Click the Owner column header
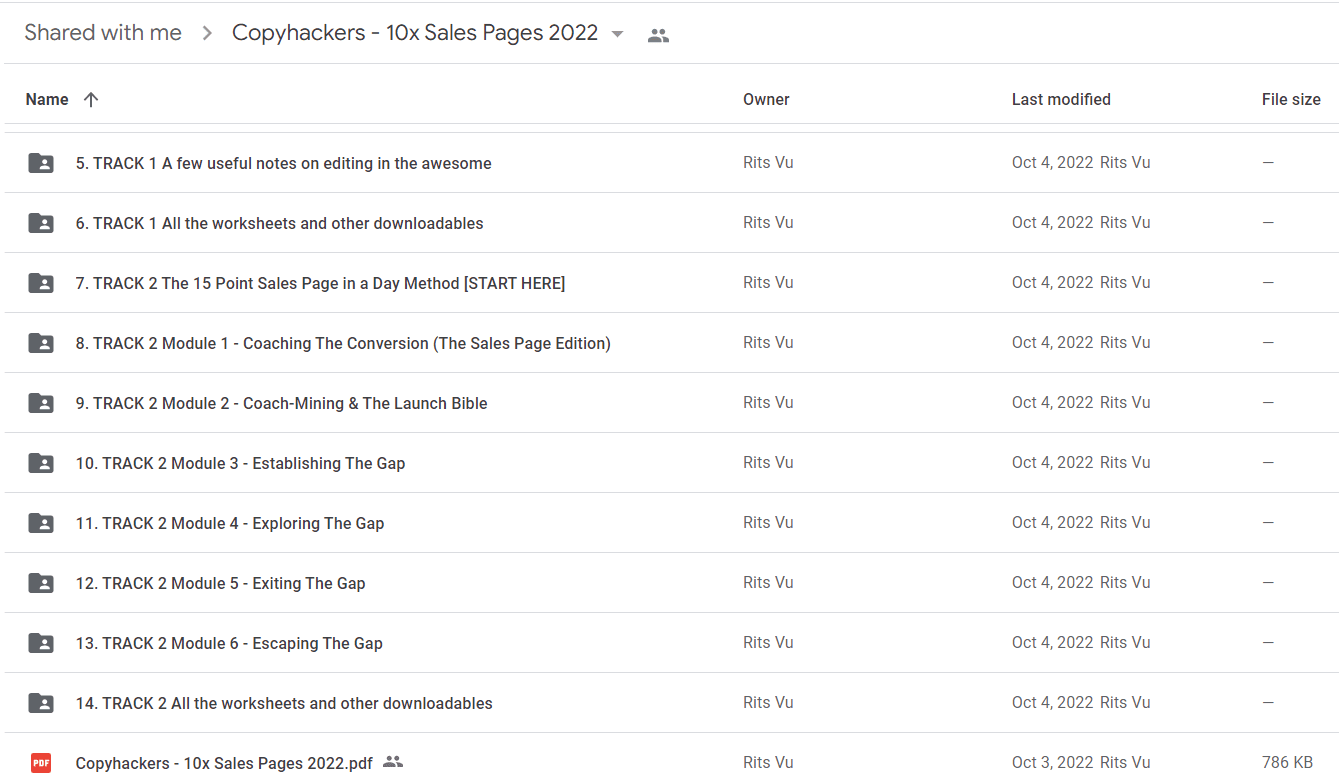Viewport: 1339px width, 783px height. pyautogui.click(x=766, y=100)
